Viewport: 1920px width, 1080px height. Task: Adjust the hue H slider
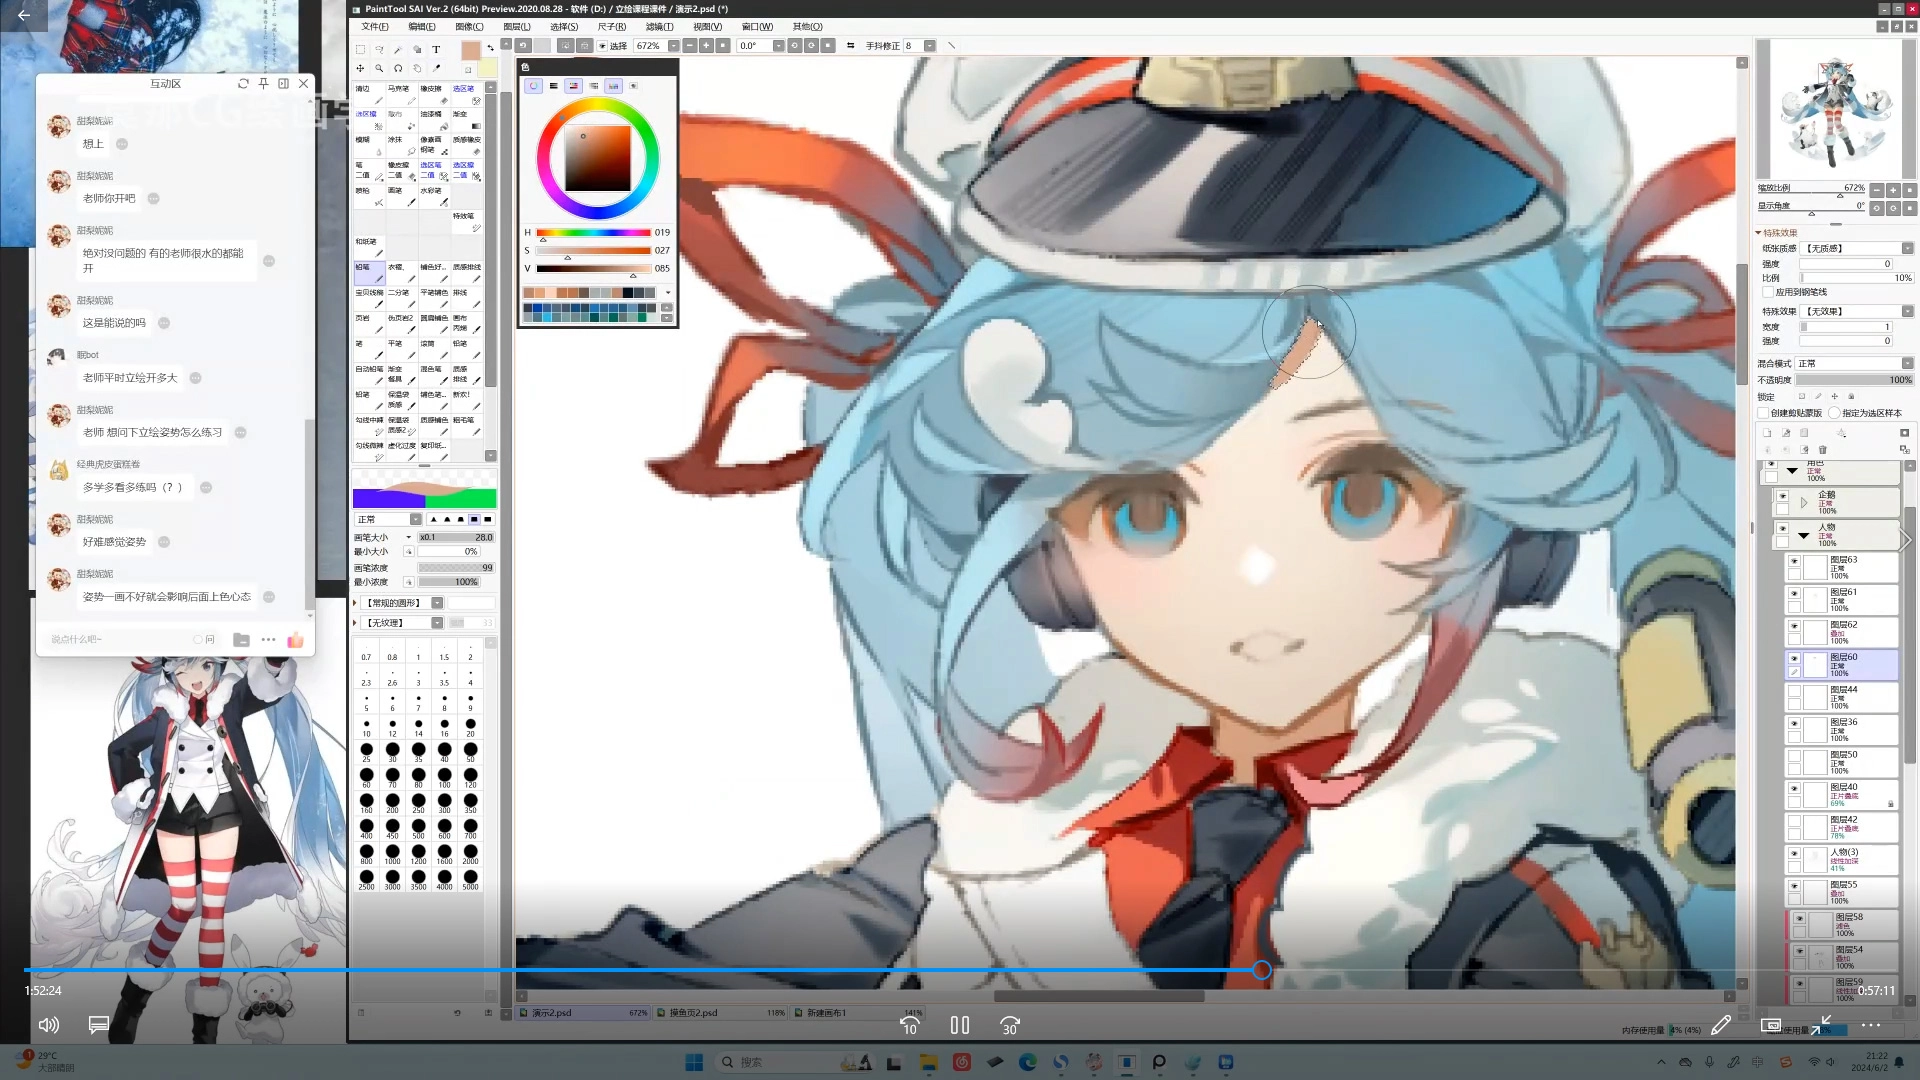(593, 232)
